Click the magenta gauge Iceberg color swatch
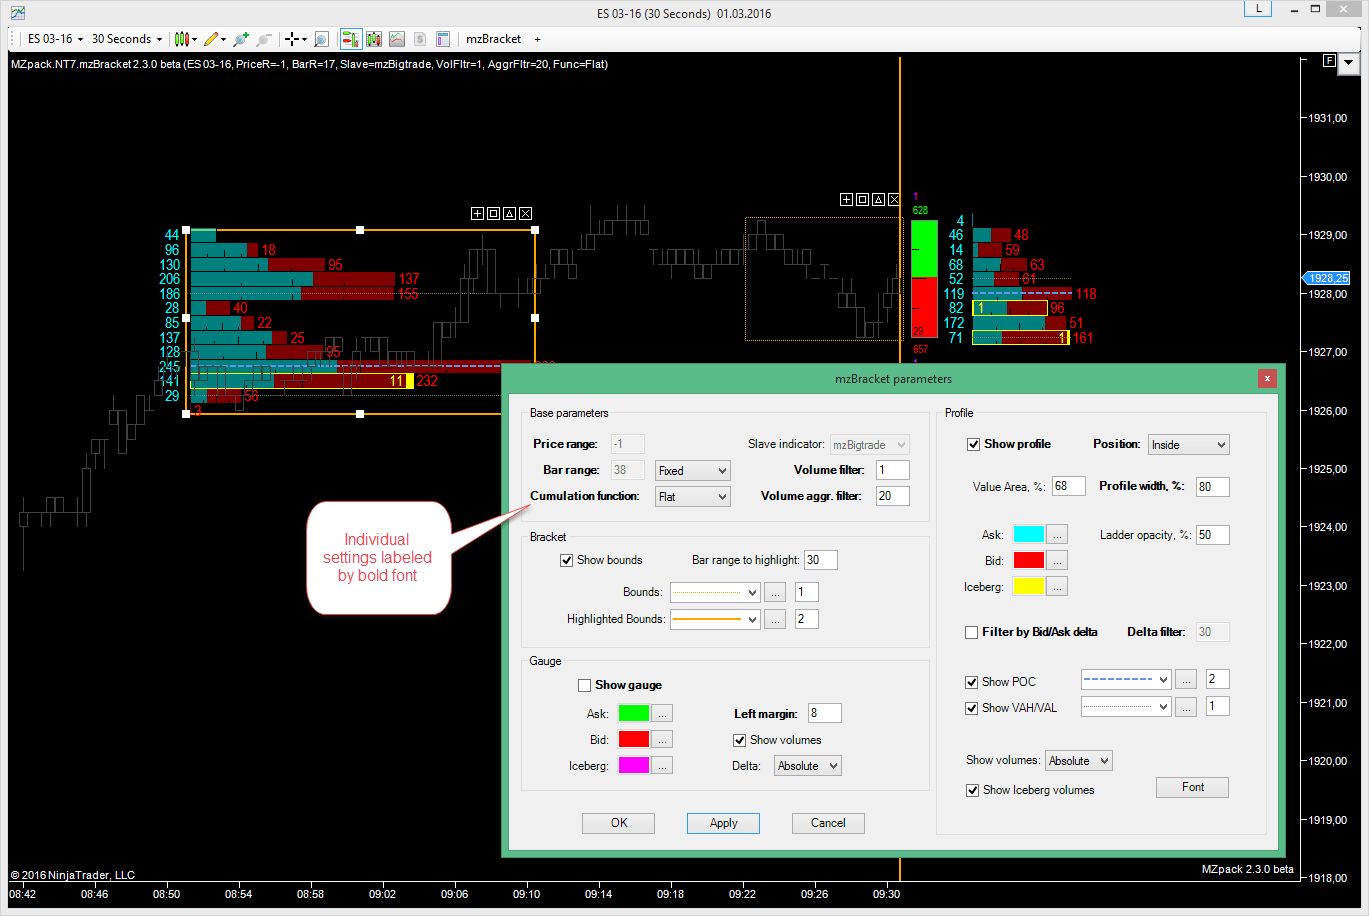This screenshot has width=1369, height=916. [x=634, y=765]
